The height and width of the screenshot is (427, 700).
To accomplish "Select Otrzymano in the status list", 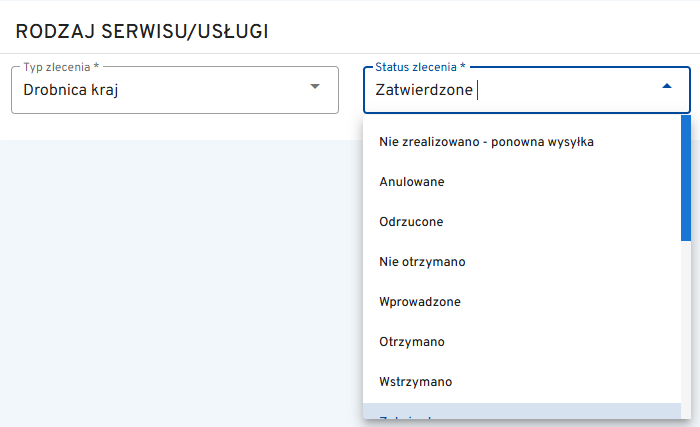I will pos(411,342).
